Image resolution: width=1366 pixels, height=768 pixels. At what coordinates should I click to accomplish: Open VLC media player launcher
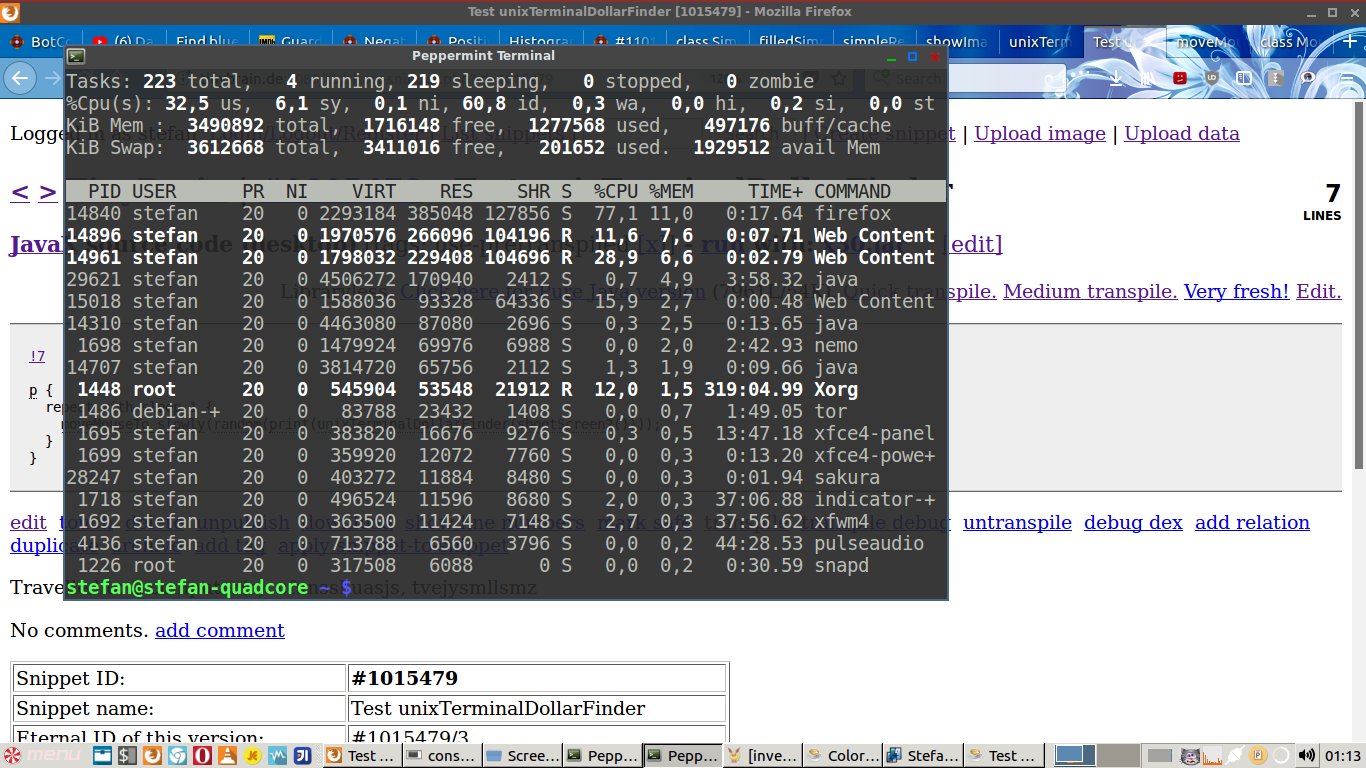pyautogui.click(x=227, y=755)
